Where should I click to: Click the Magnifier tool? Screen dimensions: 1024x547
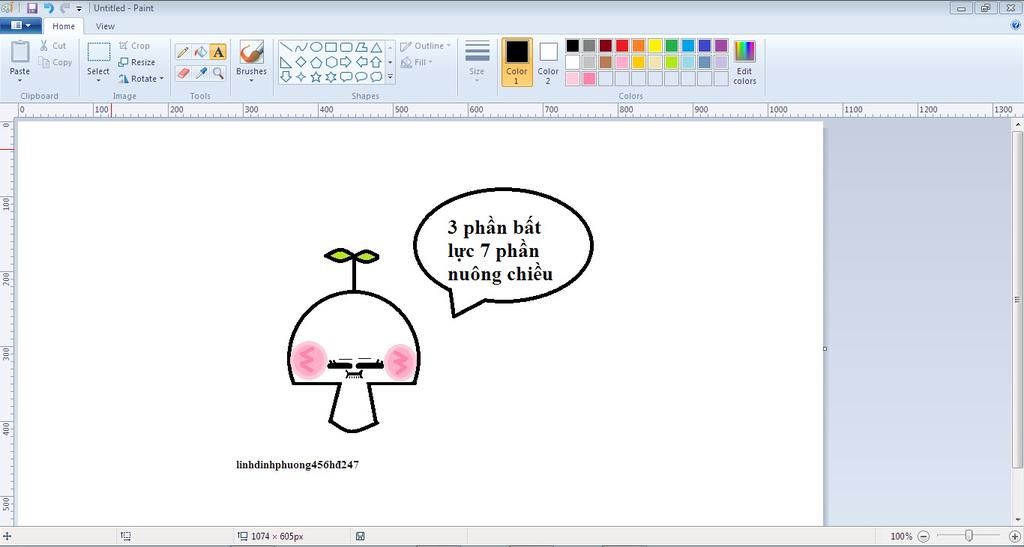pos(218,73)
